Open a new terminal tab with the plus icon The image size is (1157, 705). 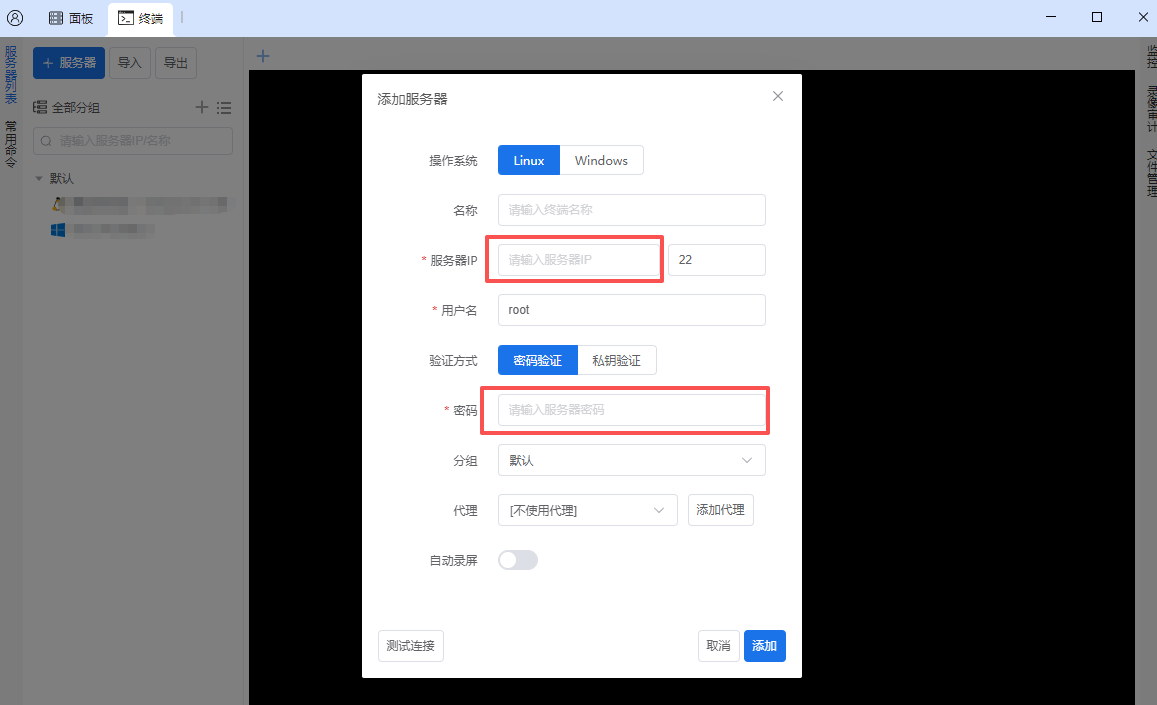point(262,56)
